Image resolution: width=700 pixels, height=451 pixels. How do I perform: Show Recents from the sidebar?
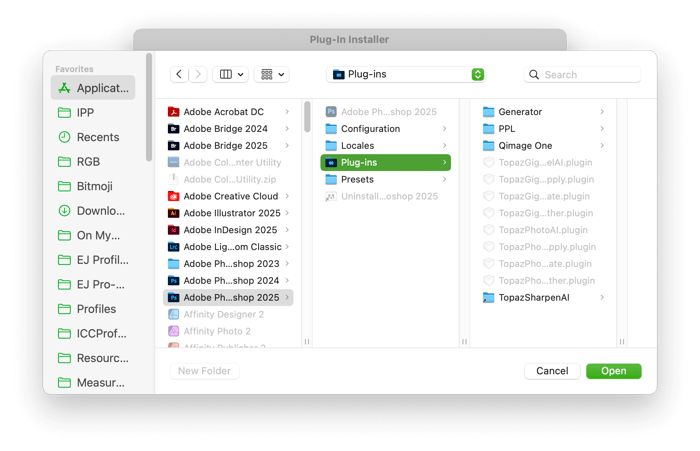(93, 137)
